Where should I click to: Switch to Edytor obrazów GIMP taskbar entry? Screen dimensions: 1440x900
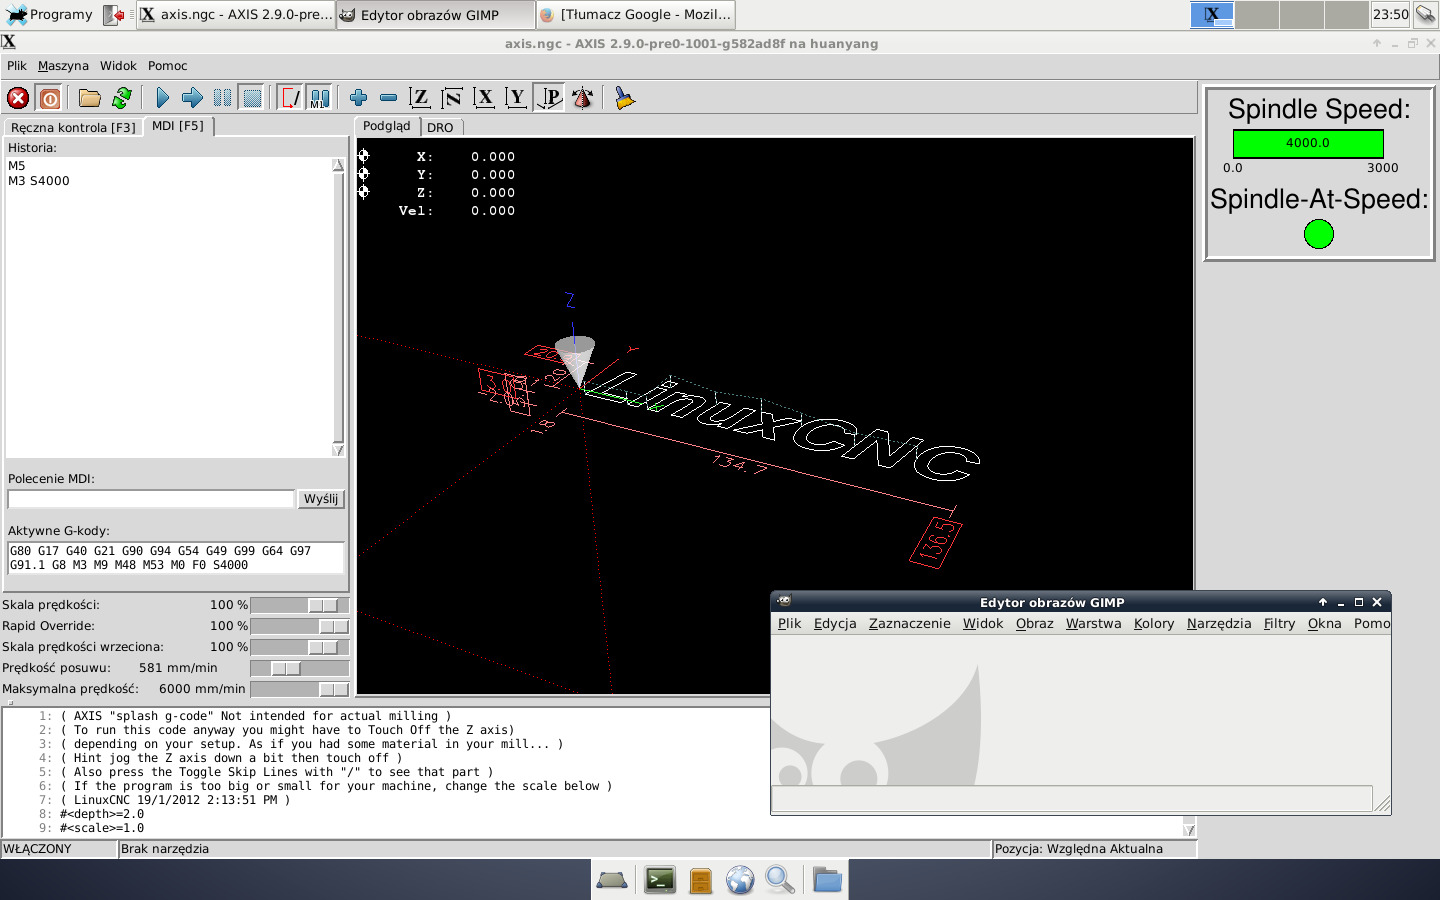[435, 14]
